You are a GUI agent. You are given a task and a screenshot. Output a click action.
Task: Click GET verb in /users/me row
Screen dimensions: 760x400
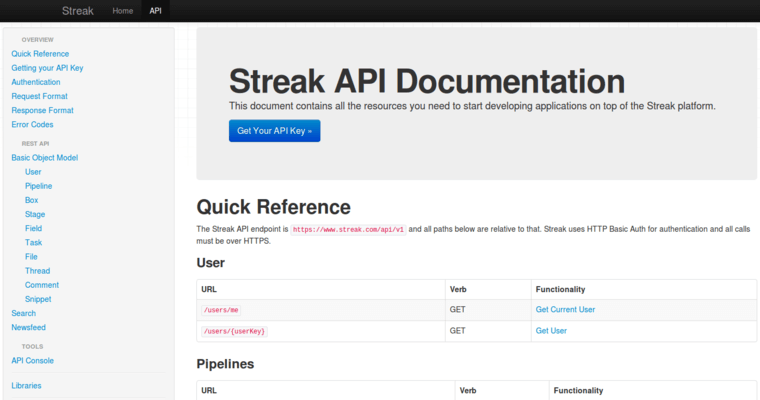[458, 309]
